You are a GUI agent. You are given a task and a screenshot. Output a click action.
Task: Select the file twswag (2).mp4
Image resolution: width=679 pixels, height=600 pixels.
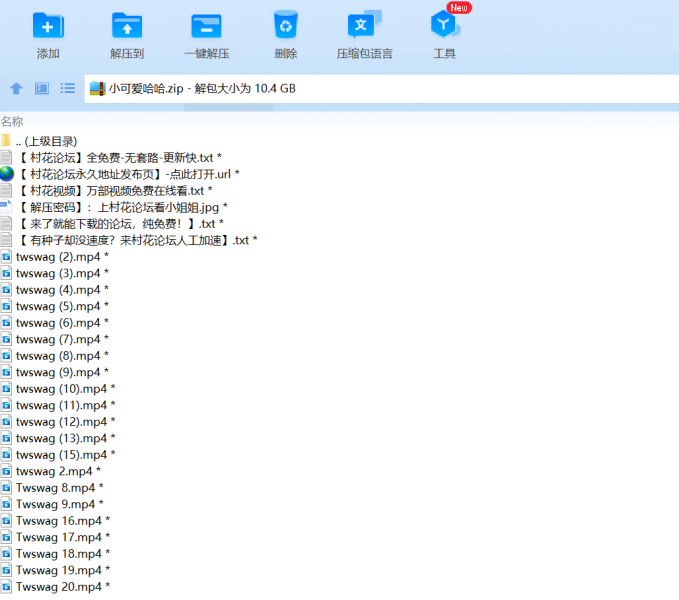[58, 257]
